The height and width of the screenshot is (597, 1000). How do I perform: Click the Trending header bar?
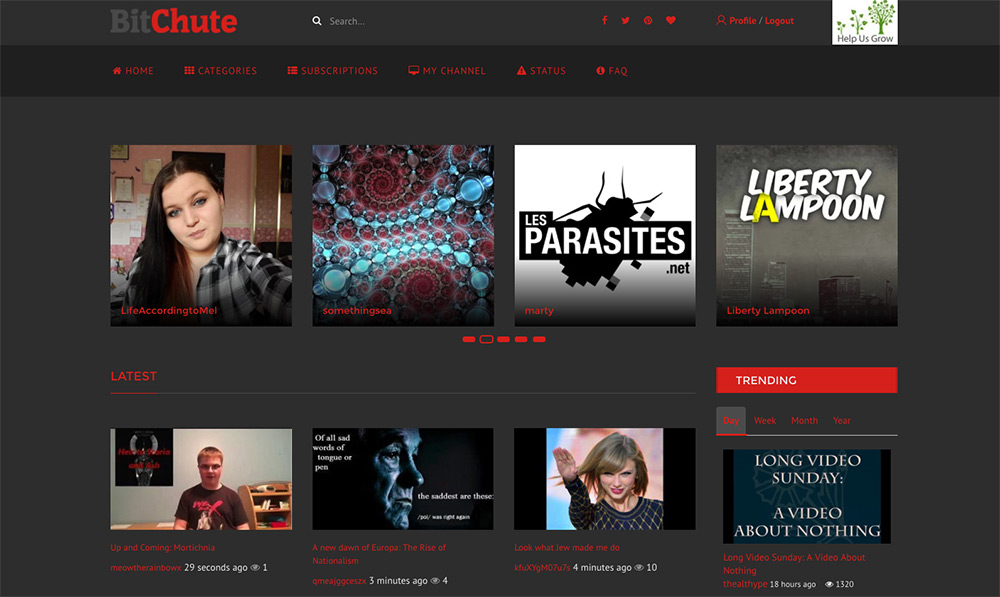pyautogui.click(x=807, y=380)
